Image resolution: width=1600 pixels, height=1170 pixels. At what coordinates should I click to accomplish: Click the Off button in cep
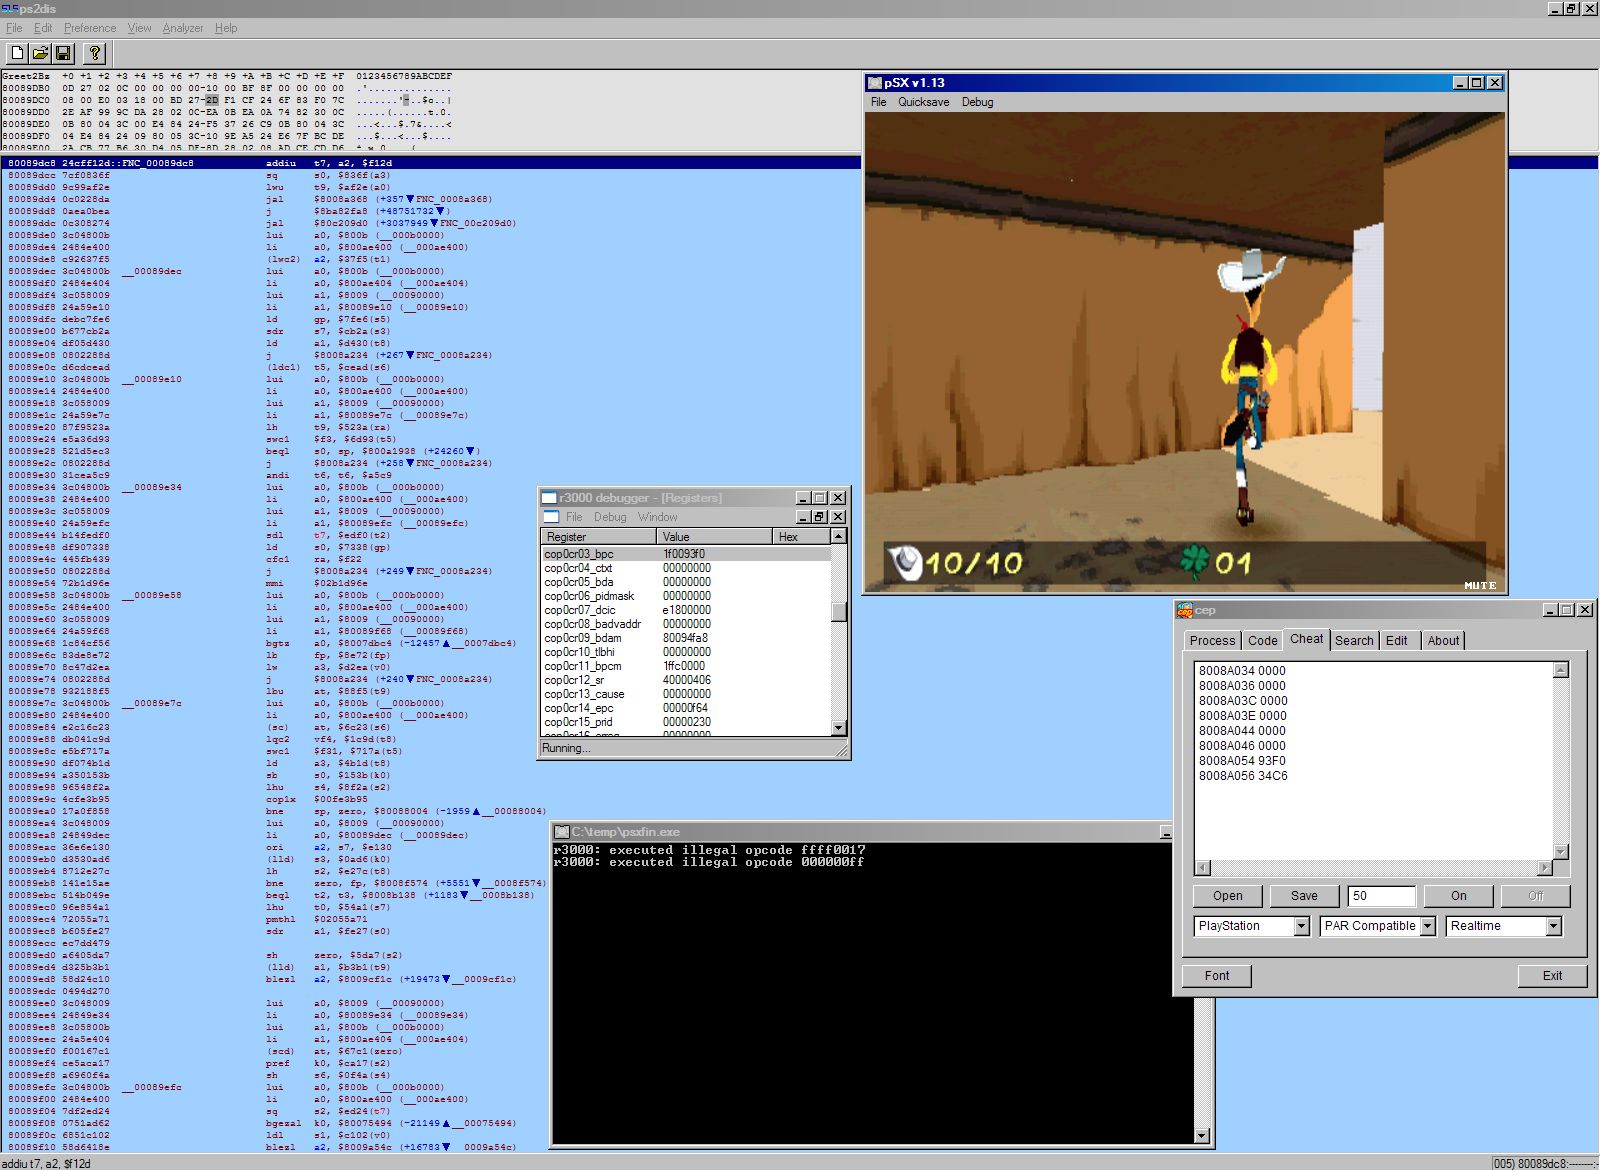tap(1535, 896)
